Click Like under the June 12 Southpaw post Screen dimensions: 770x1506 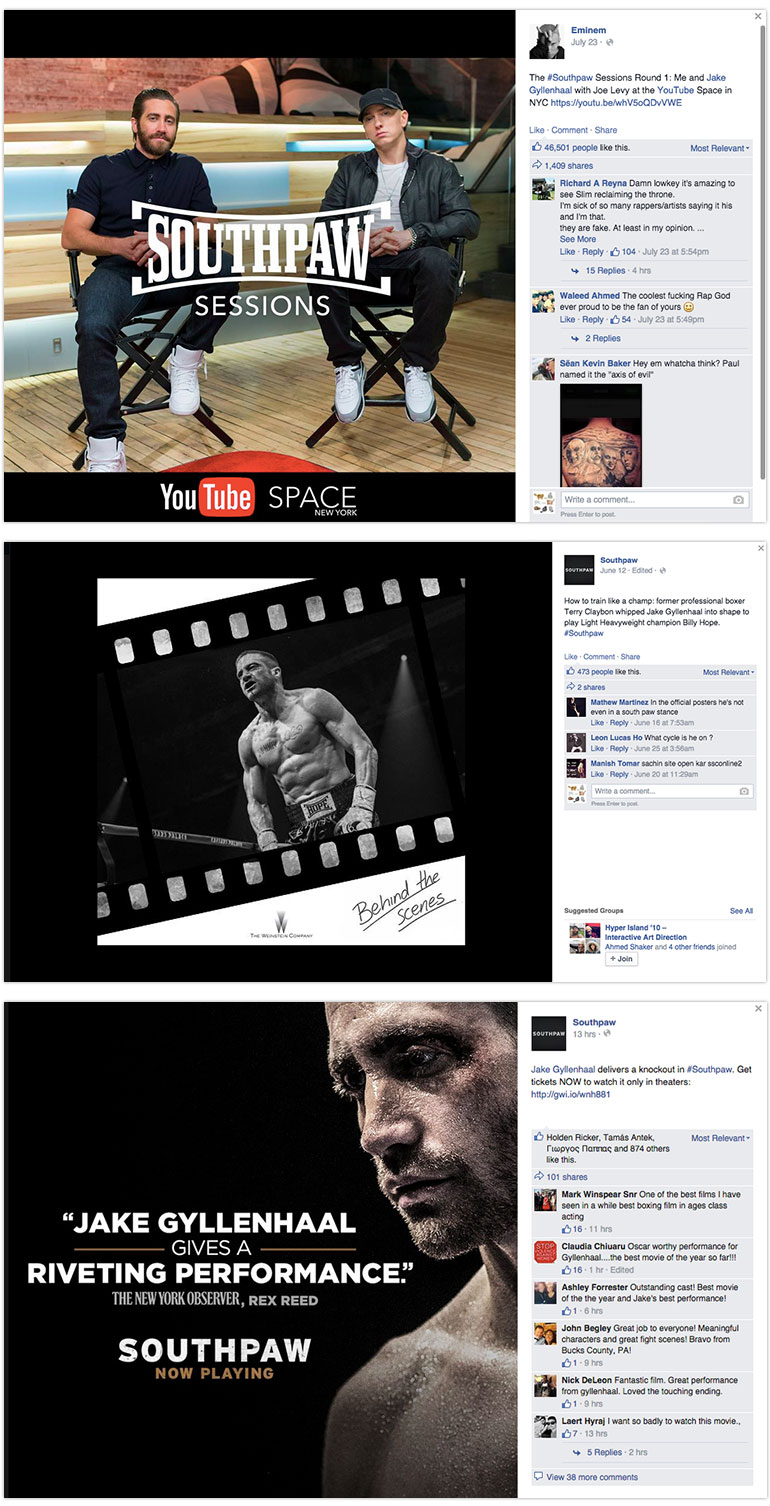pyautogui.click(x=571, y=657)
